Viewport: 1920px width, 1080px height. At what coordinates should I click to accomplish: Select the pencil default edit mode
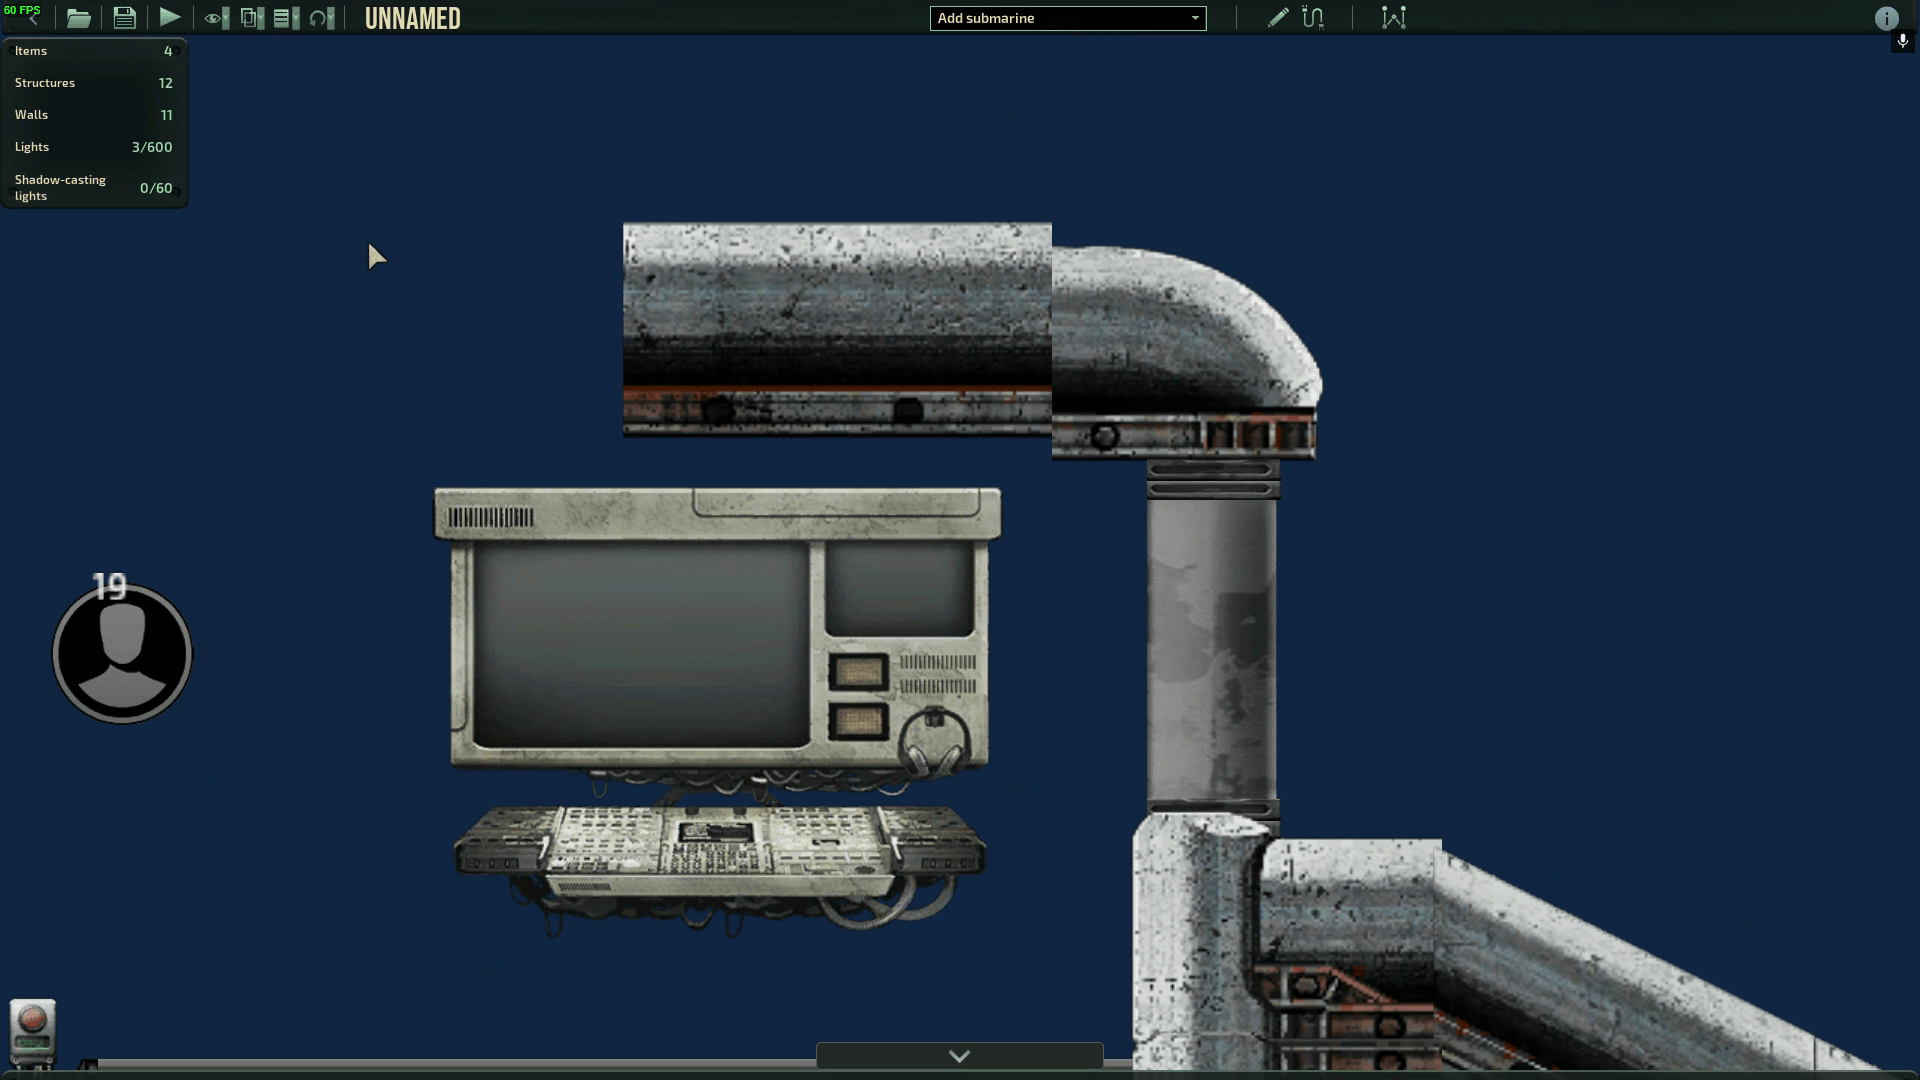(1277, 18)
